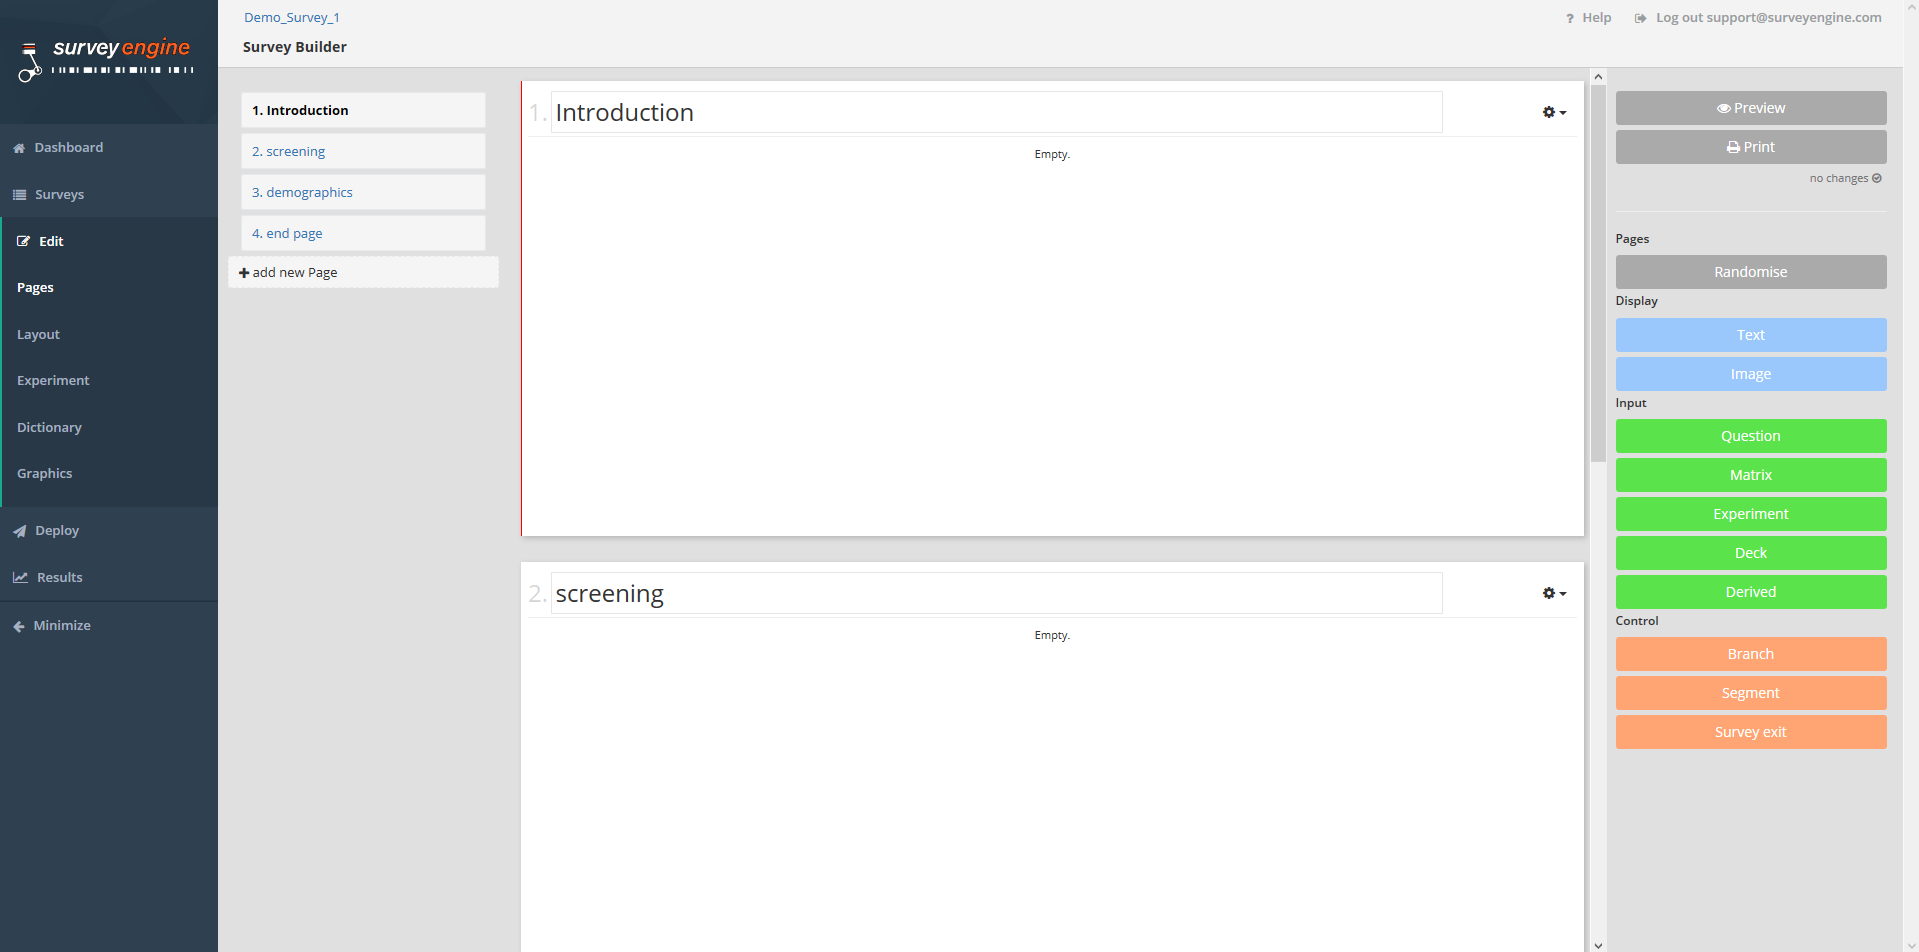
Task: Open the Demo_Survey_1 breadcrumb link
Action: coord(292,18)
